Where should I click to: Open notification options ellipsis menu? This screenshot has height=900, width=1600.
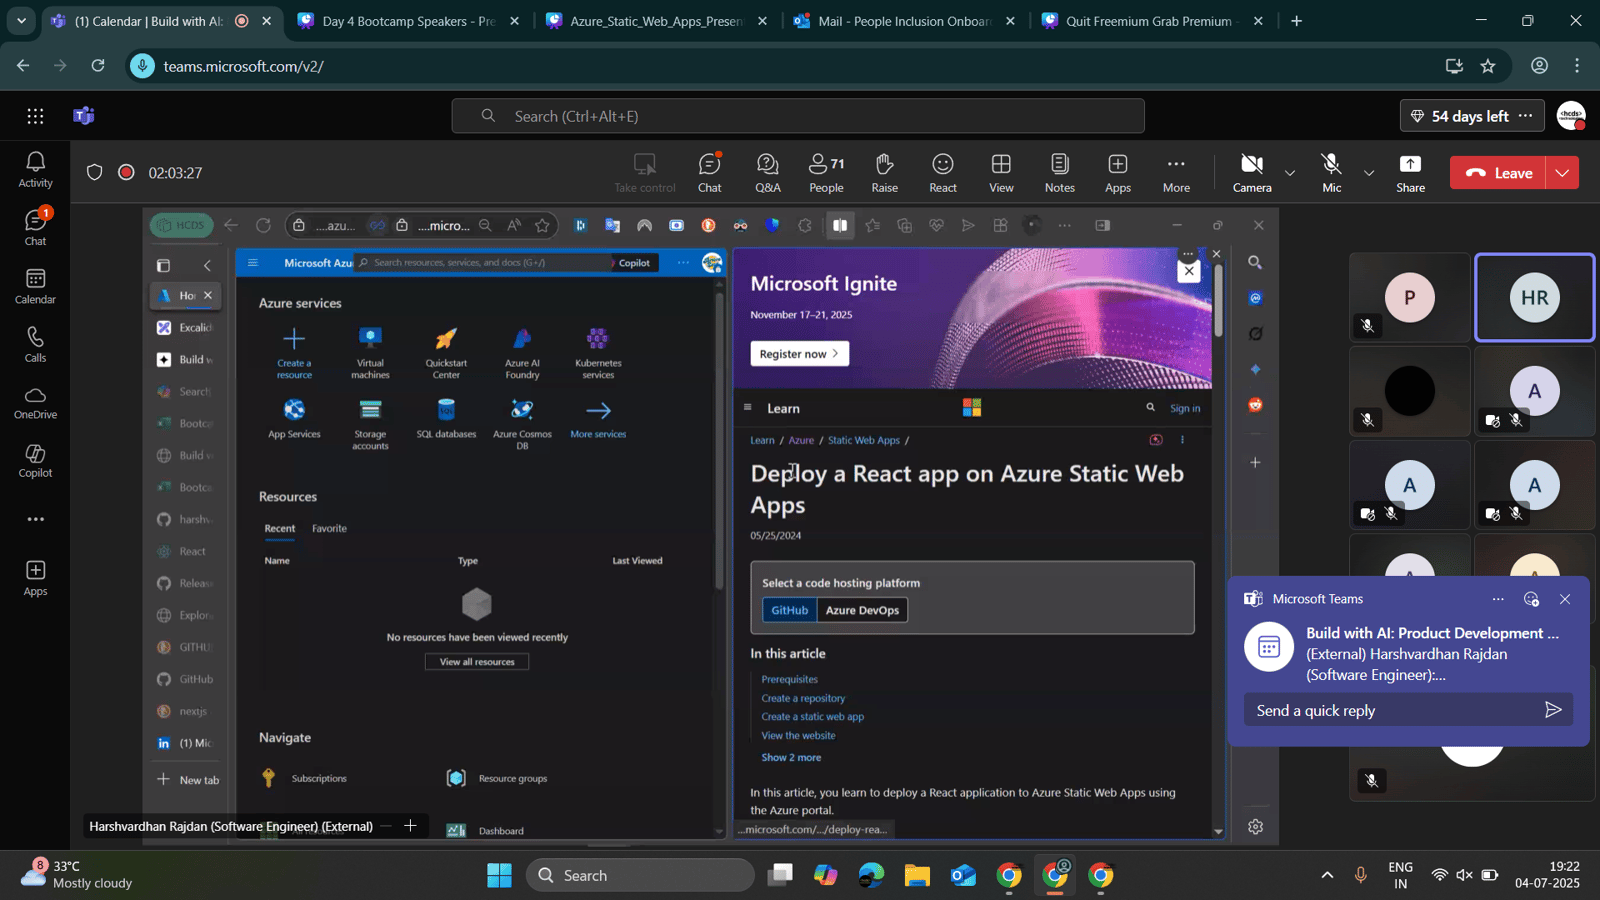click(1498, 599)
